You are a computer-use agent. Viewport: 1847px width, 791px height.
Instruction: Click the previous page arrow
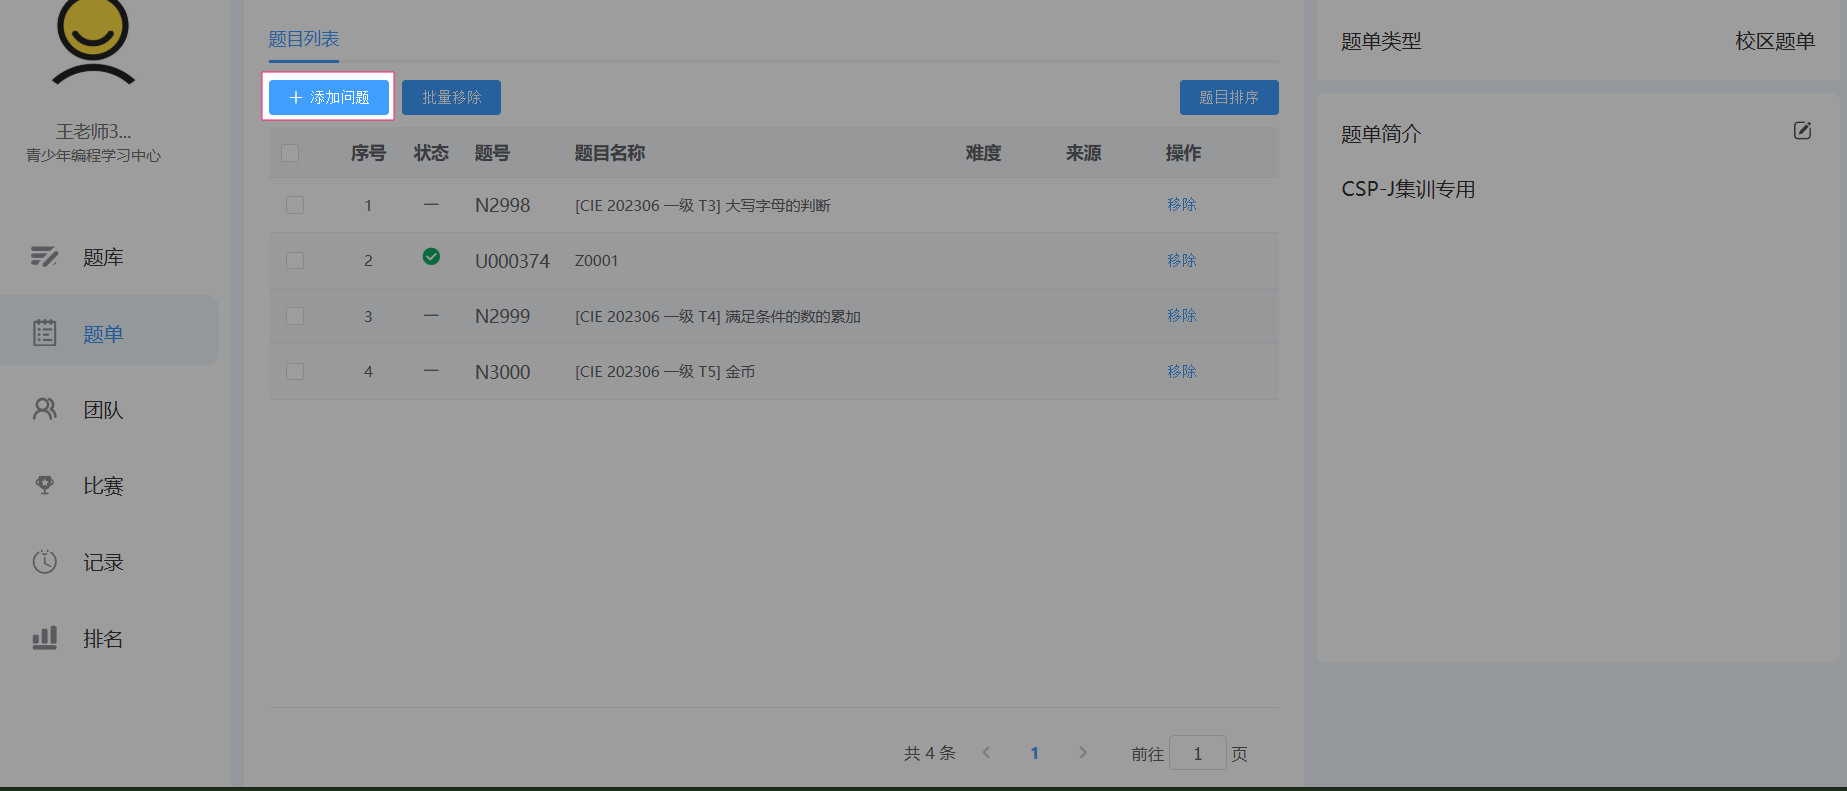click(986, 753)
